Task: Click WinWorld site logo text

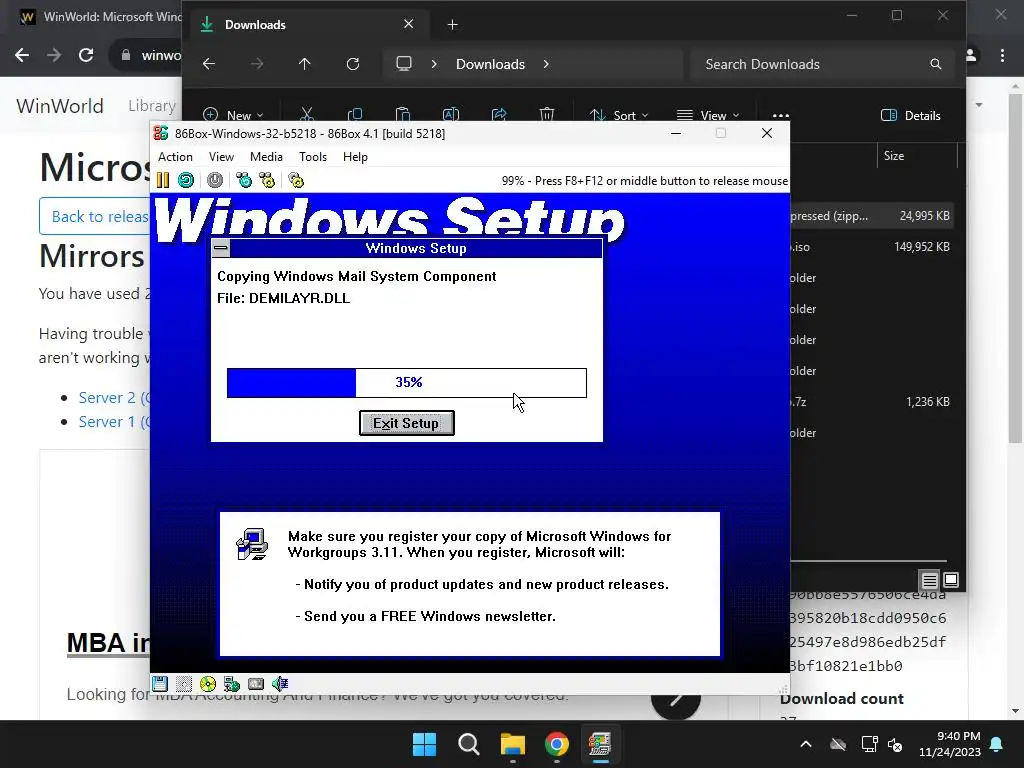Action: [59, 106]
